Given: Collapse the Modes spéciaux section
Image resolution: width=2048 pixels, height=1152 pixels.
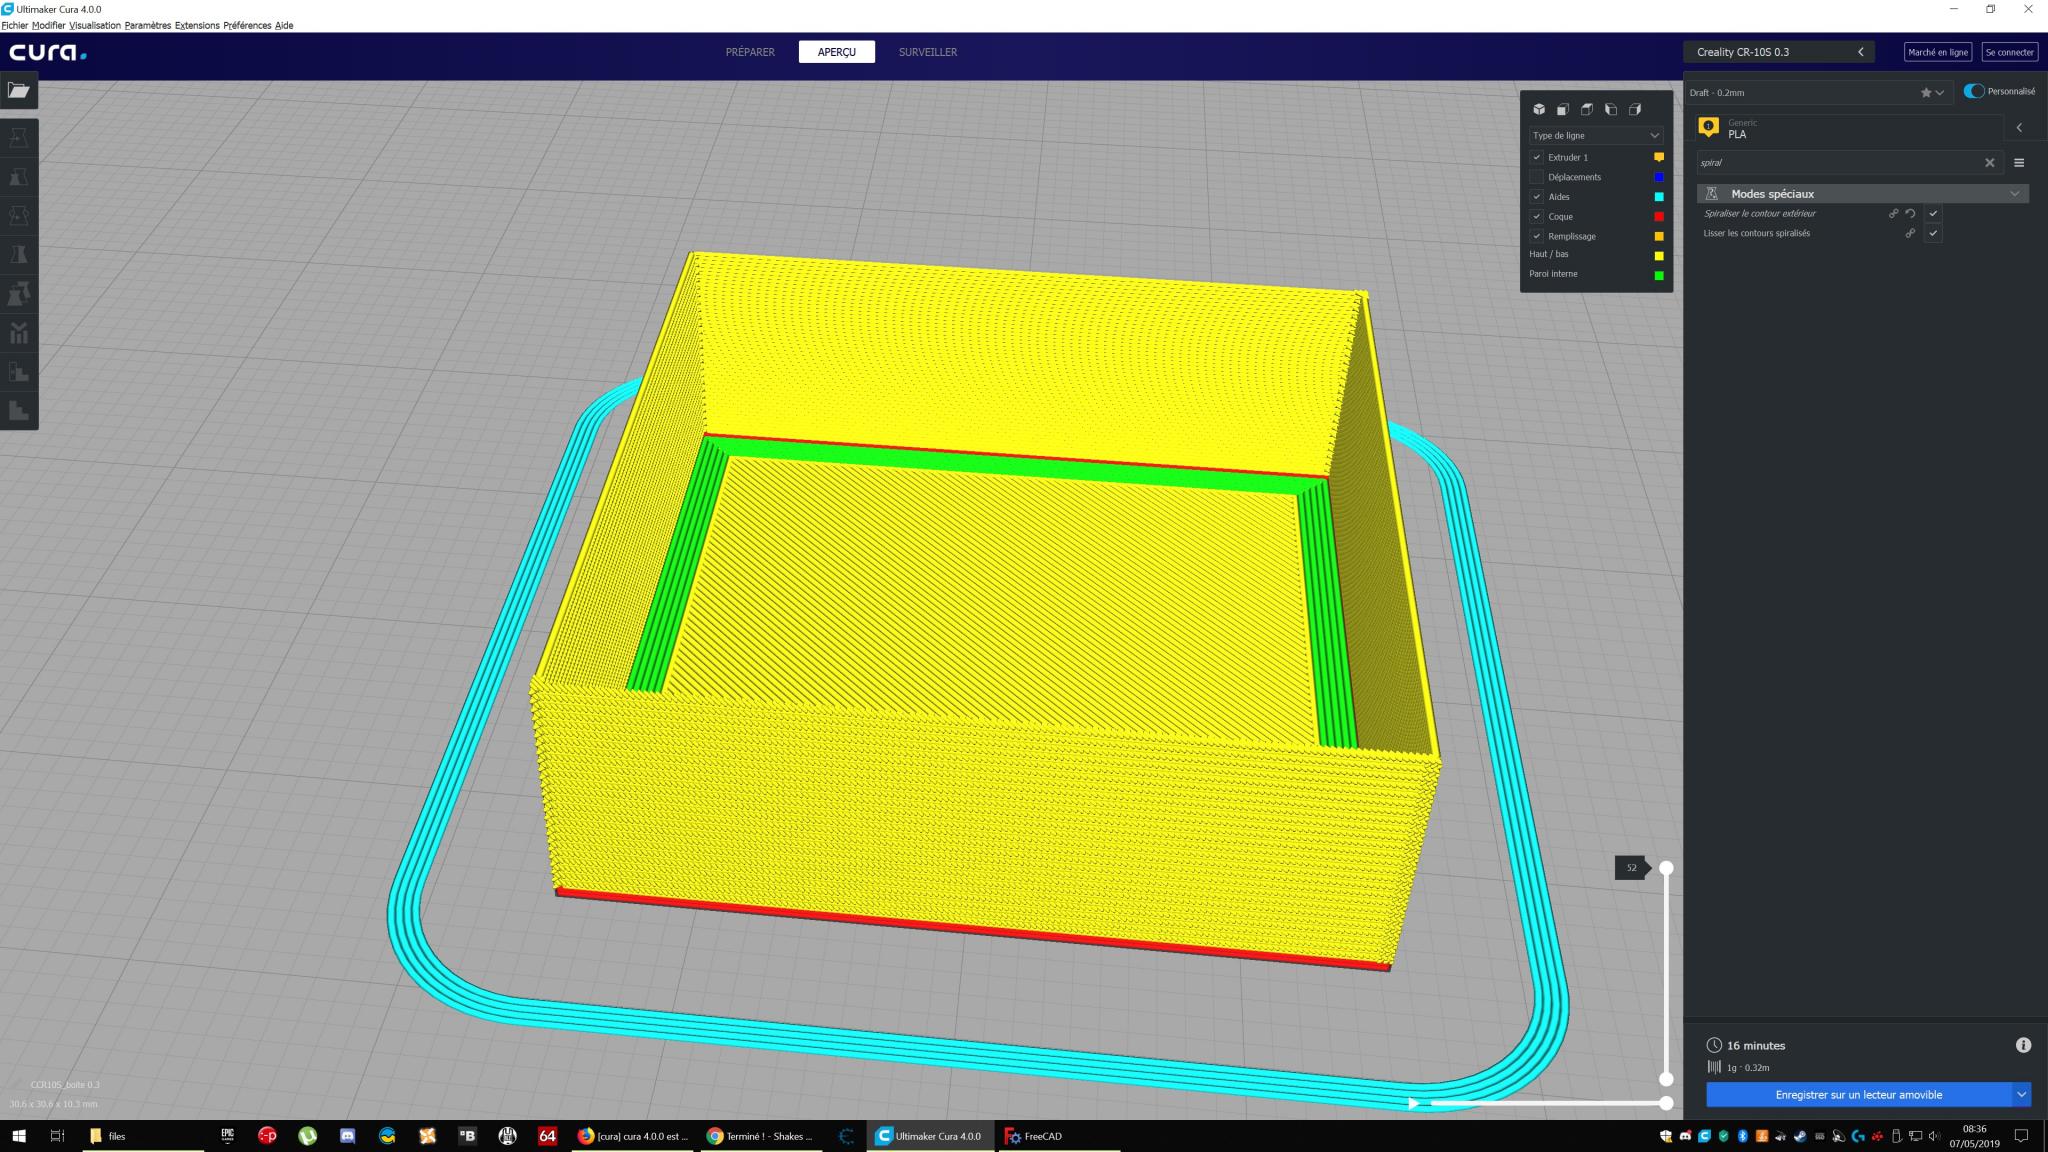Looking at the screenshot, I should [2014, 194].
